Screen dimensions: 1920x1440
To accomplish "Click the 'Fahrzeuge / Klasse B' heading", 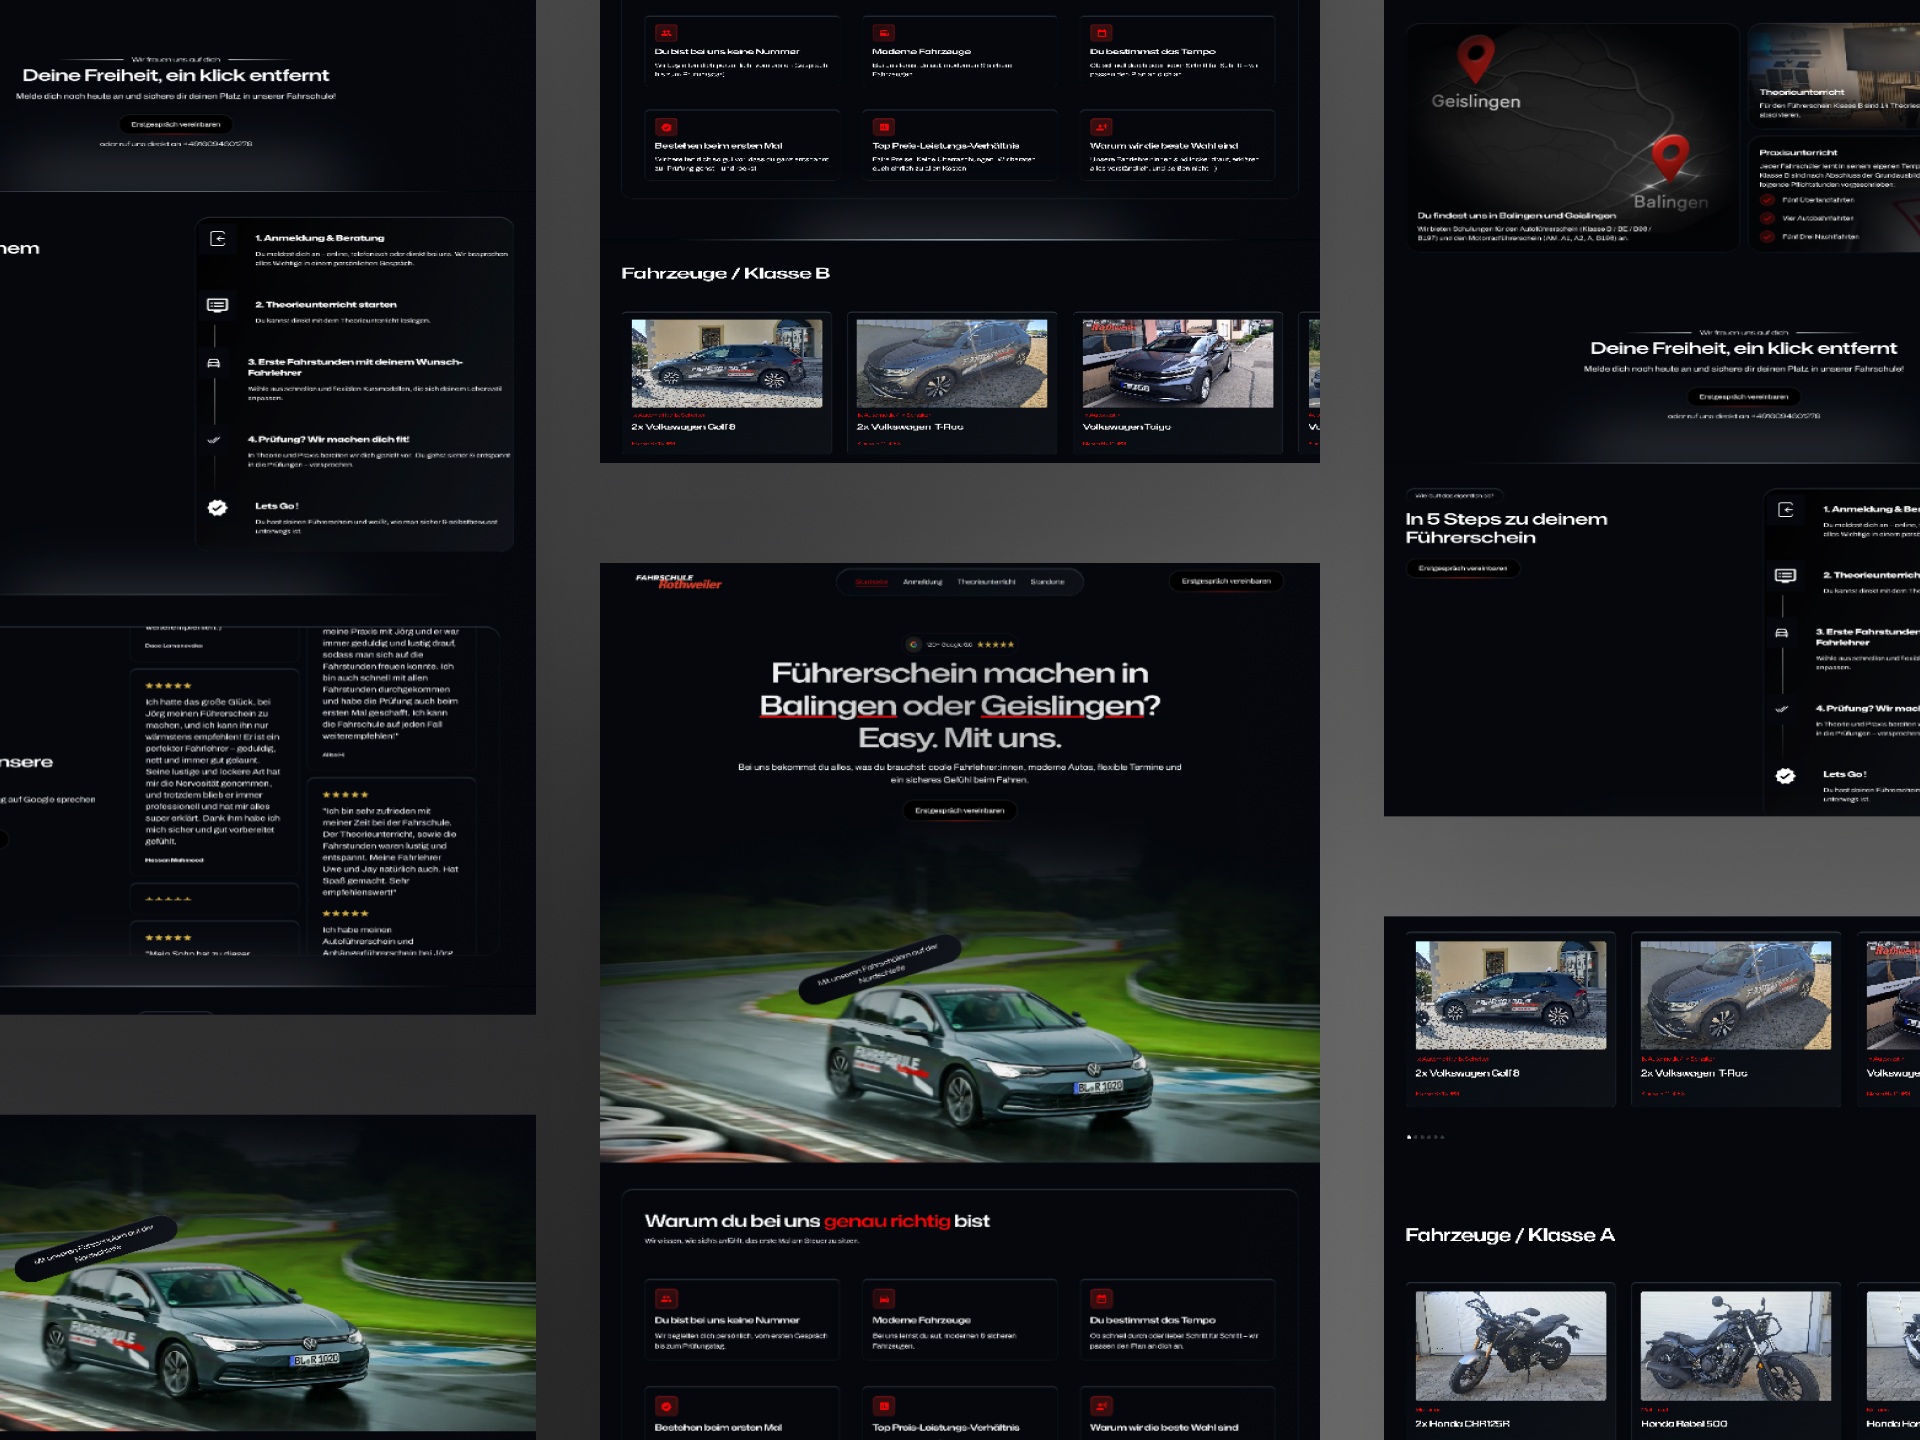I will pos(726,274).
